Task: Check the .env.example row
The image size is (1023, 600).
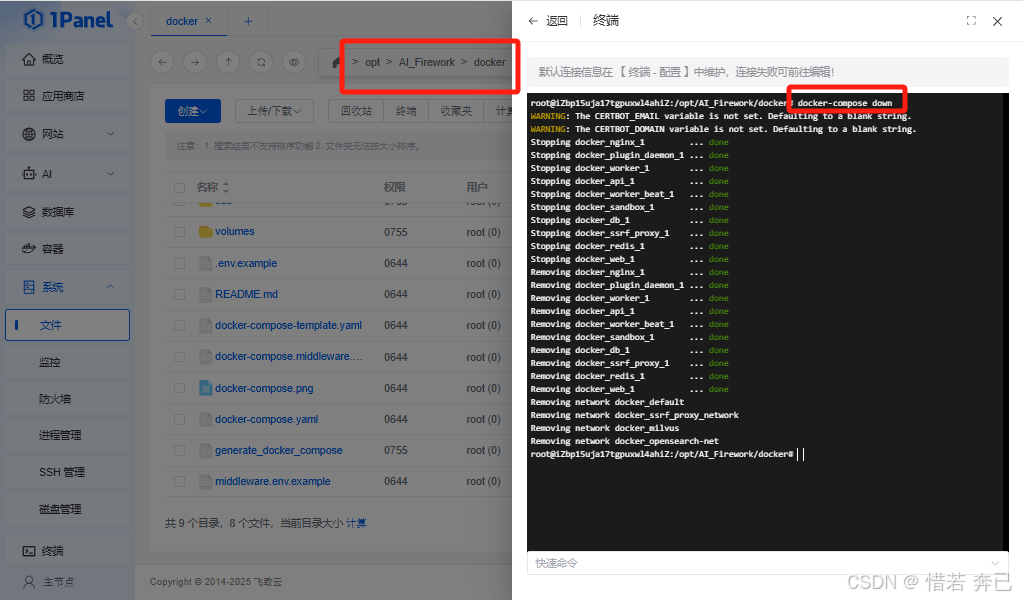Action: [x=179, y=263]
